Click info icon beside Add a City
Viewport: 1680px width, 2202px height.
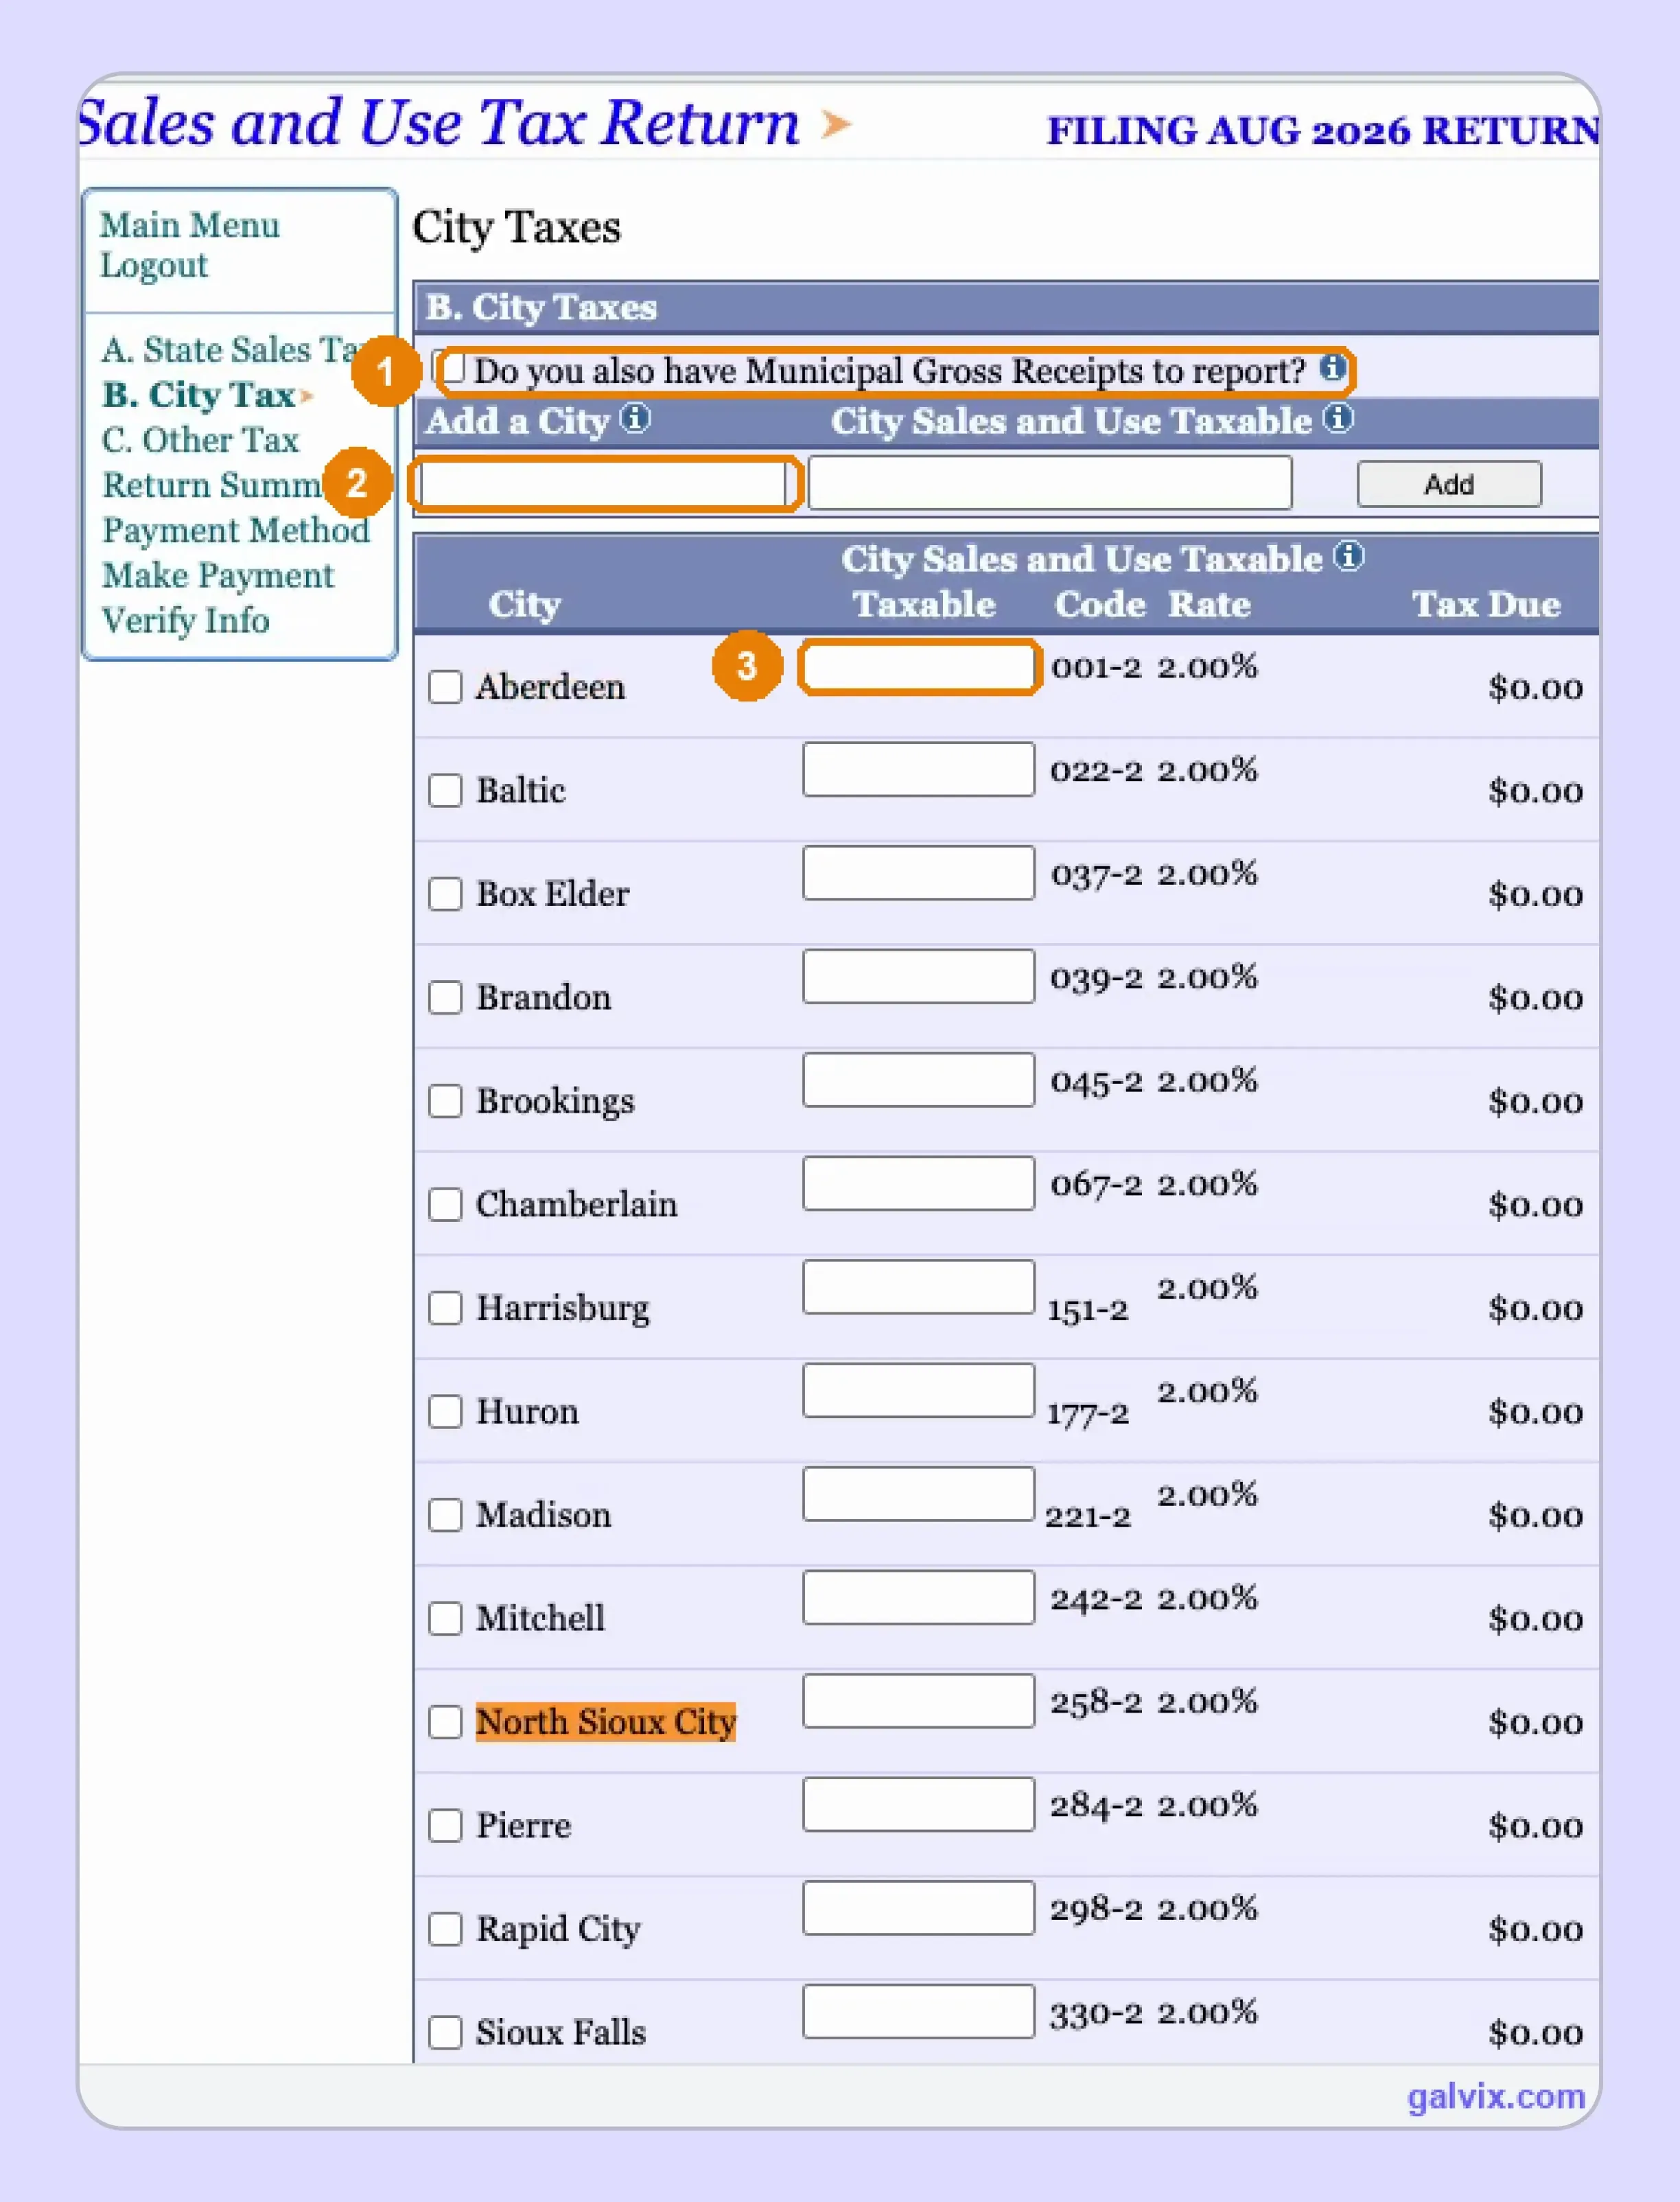point(635,417)
